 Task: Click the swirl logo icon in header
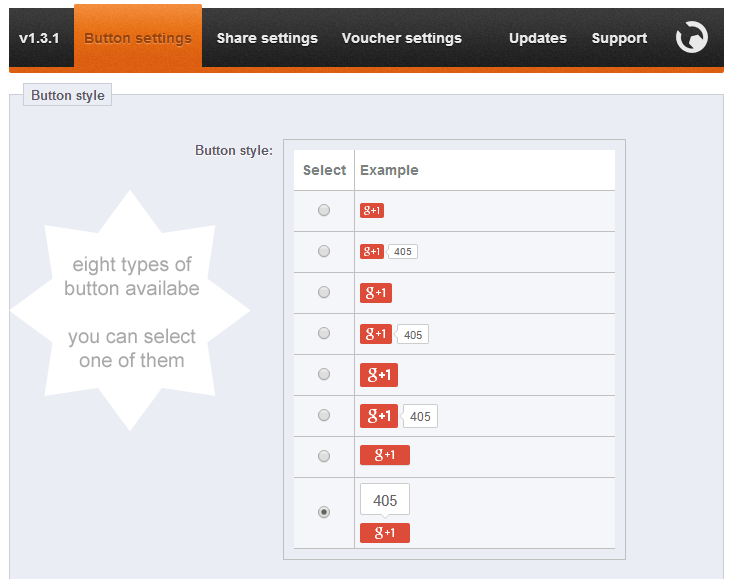(691, 38)
